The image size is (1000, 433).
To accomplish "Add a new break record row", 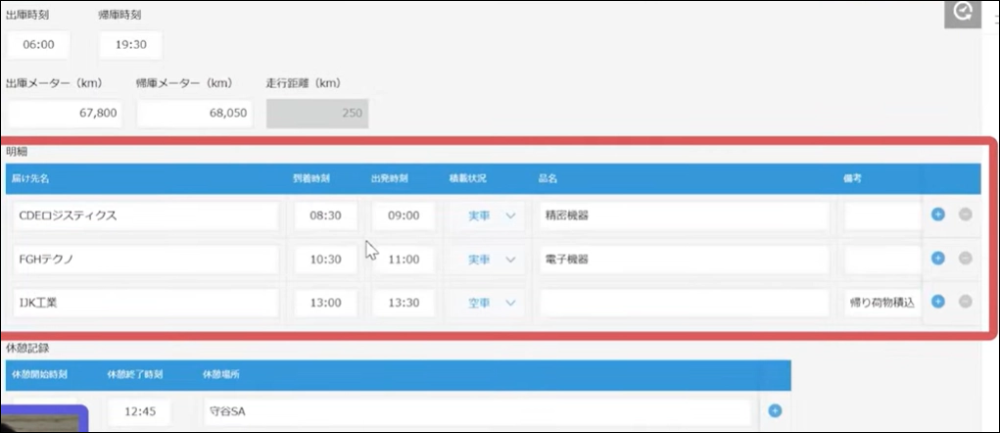I will (774, 410).
